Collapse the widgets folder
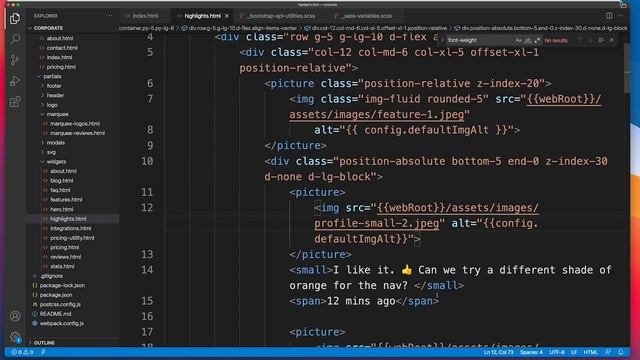The width and height of the screenshot is (640, 360). 56,162
